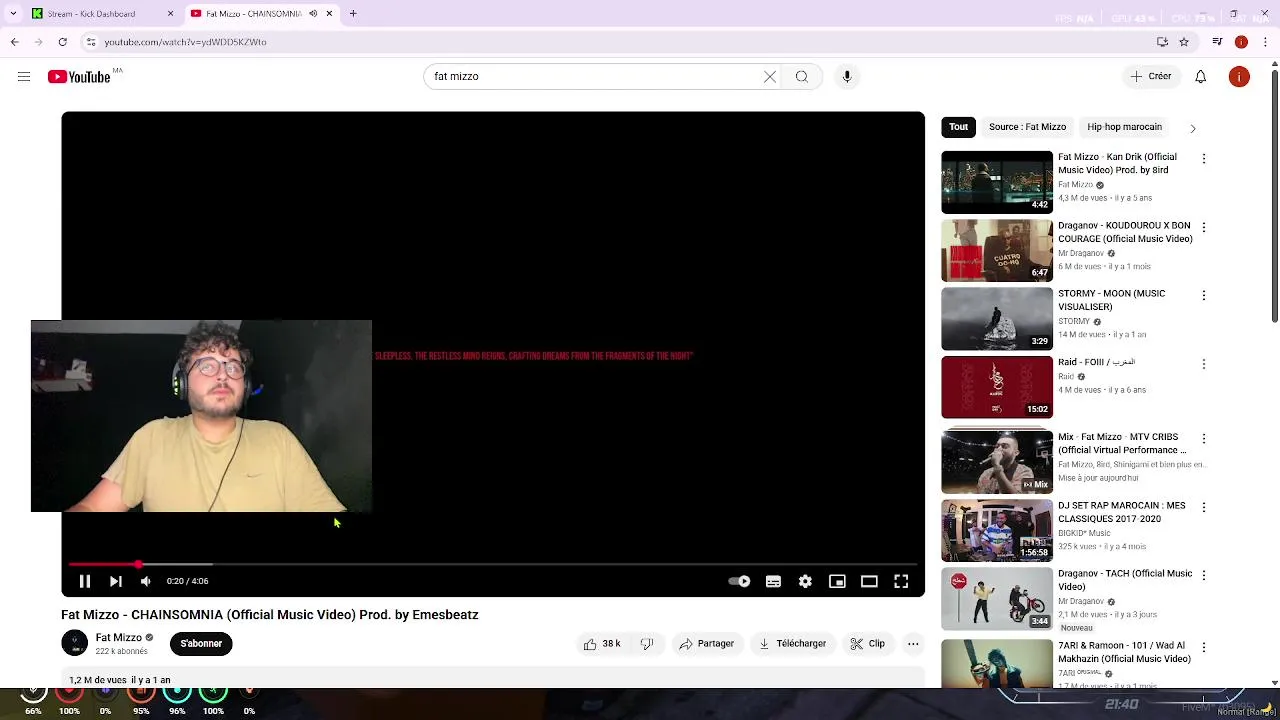Select the Hip hop marocain chip
Viewport: 1280px width, 720px height.
pos(1124,127)
